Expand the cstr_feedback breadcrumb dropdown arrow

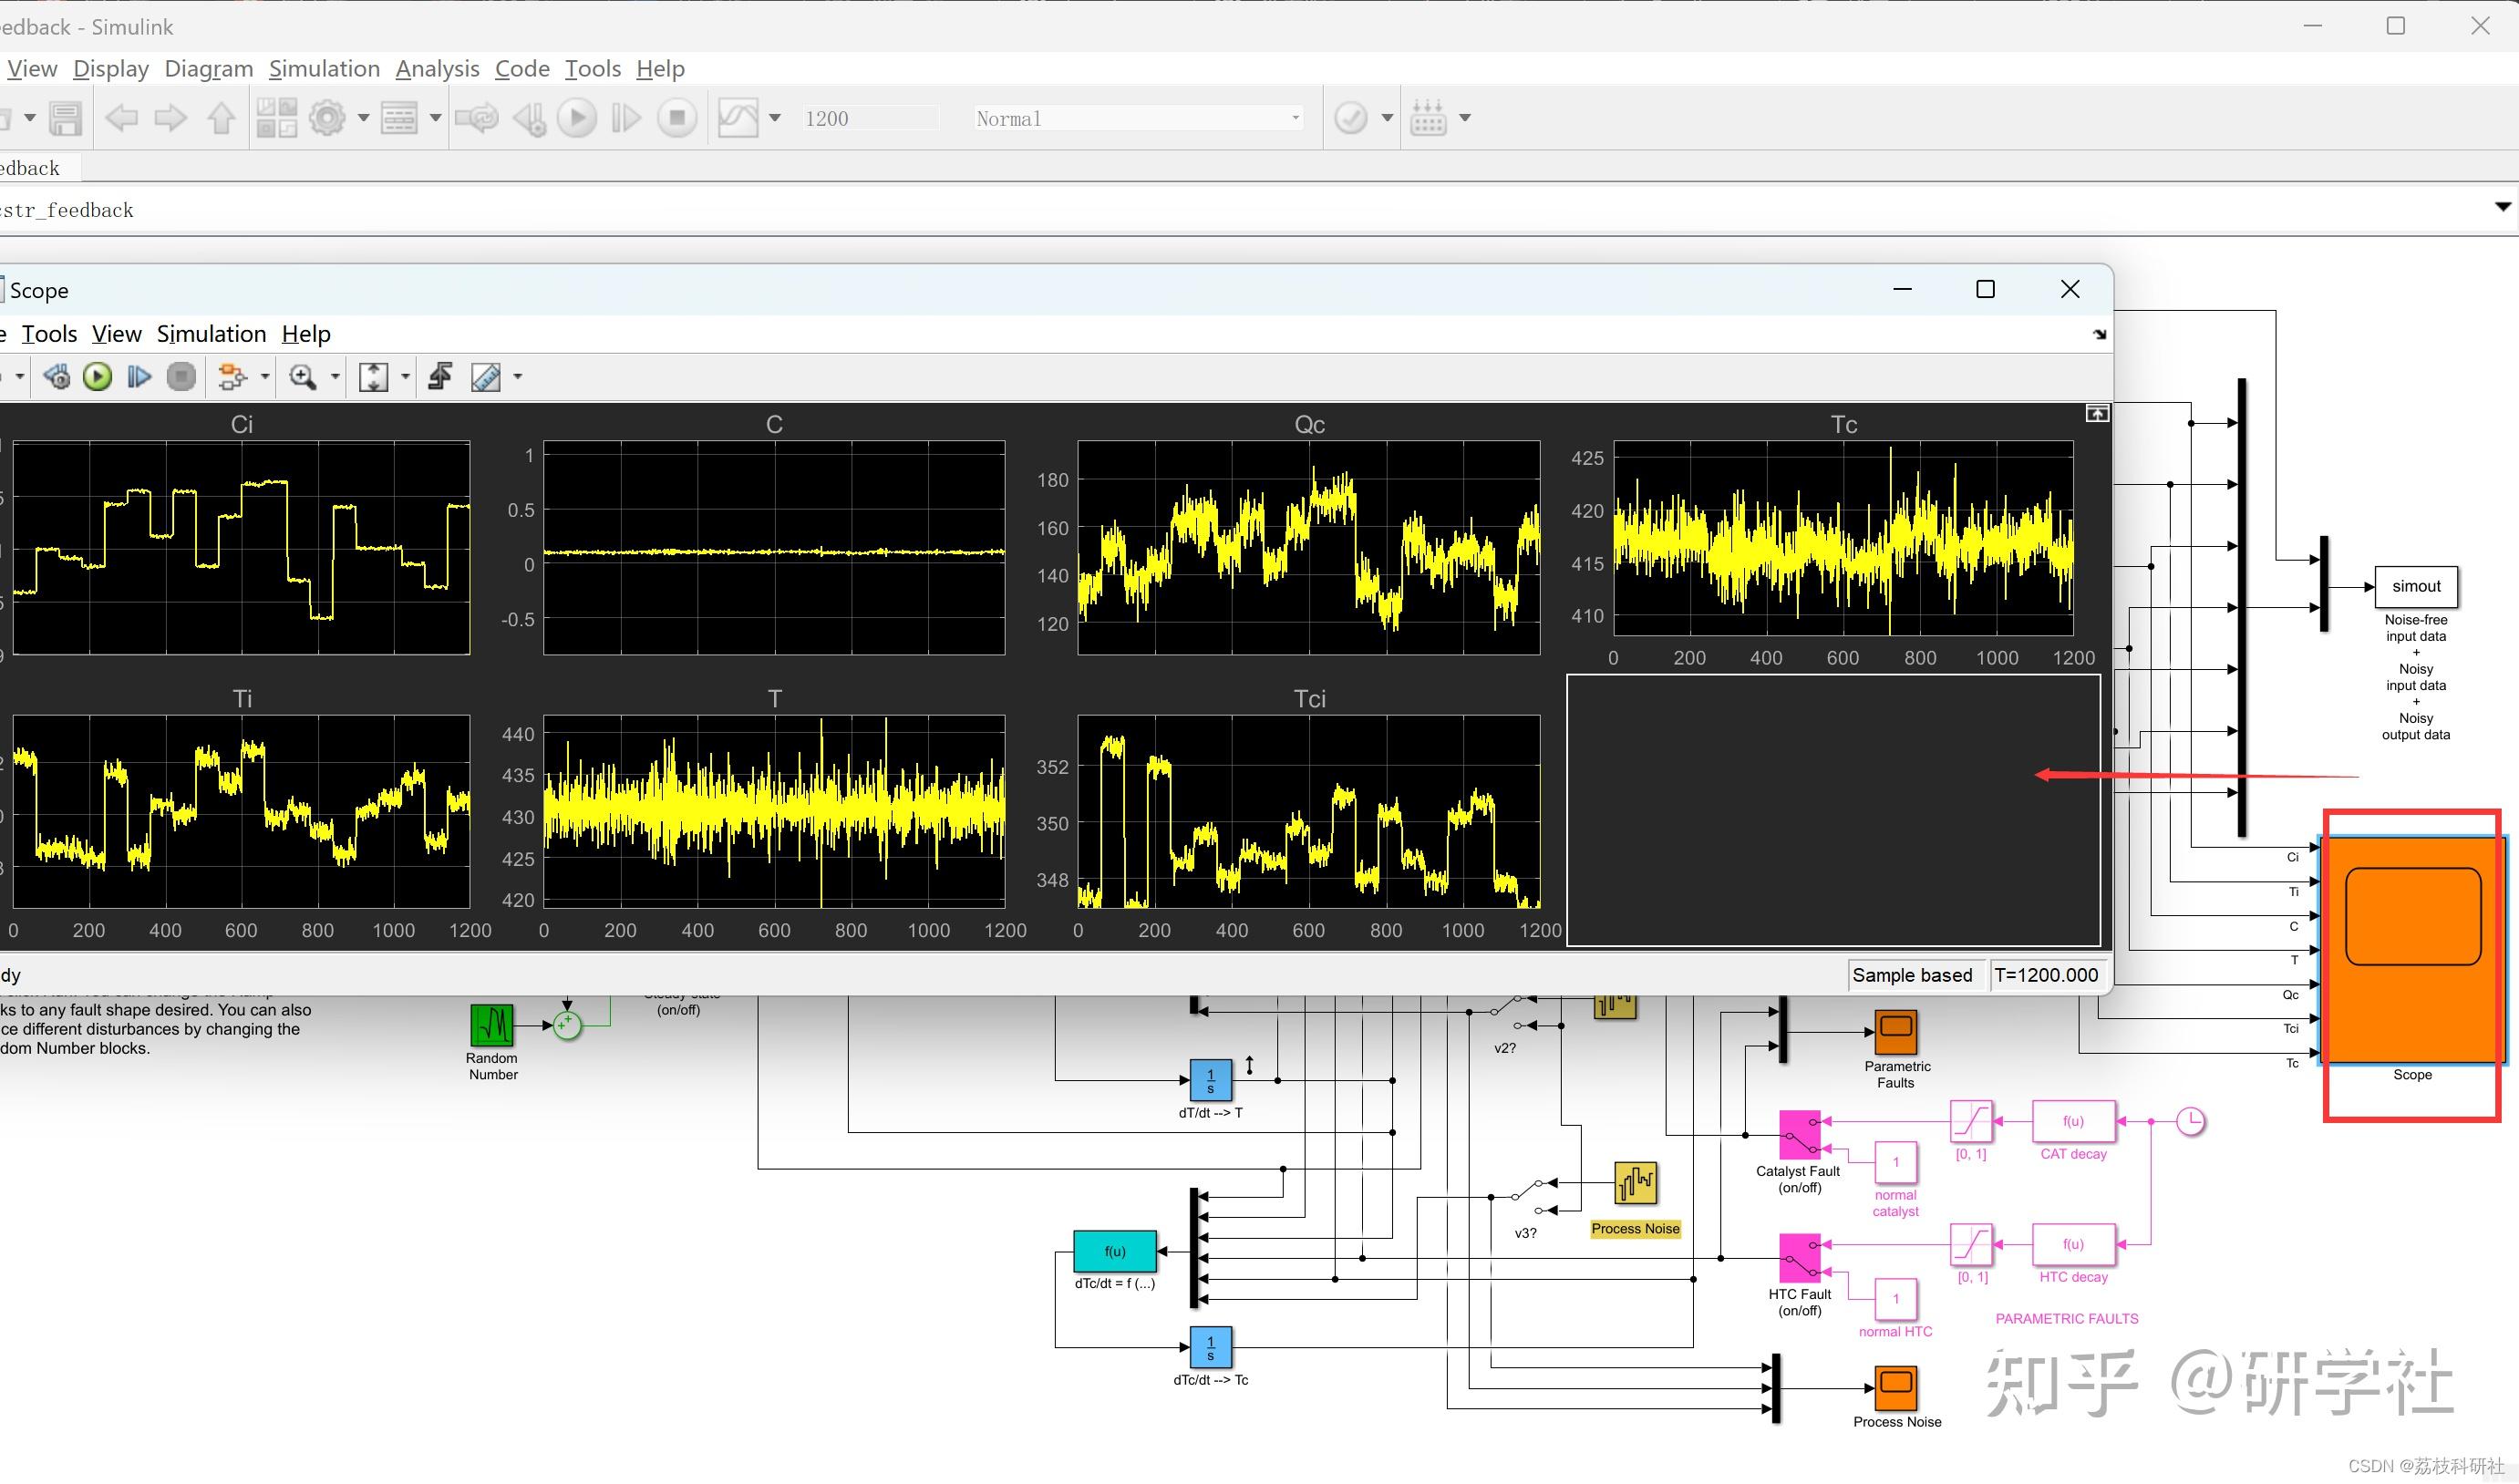pos(2504,207)
